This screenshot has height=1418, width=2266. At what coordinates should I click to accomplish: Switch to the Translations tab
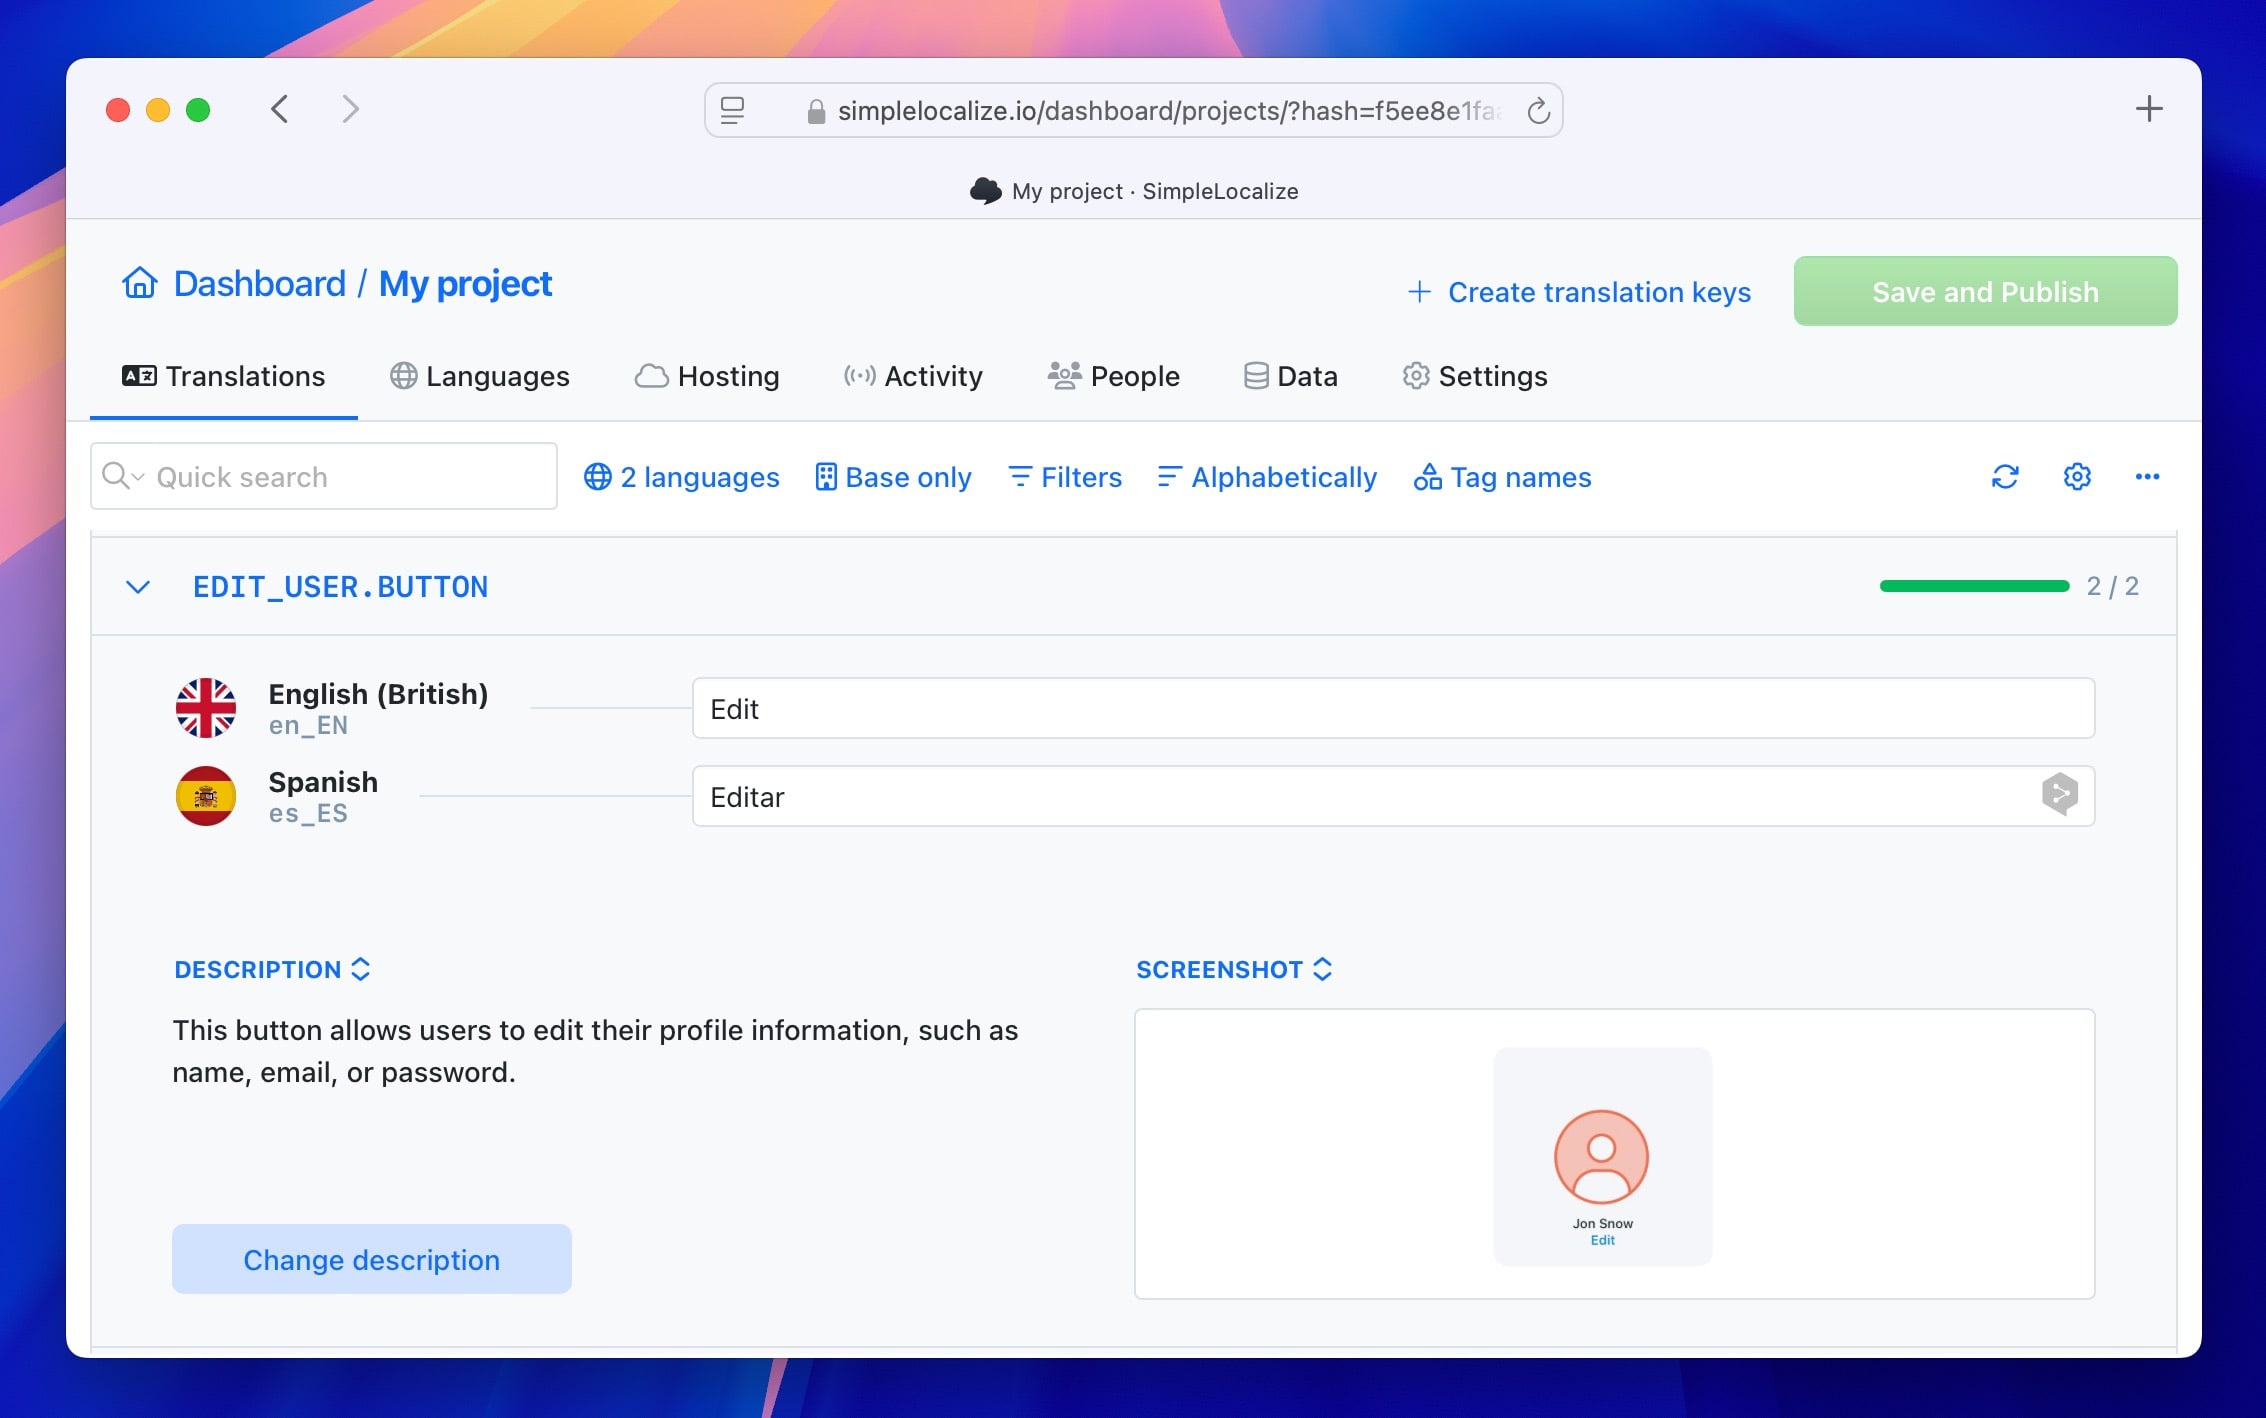click(x=224, y=376)
